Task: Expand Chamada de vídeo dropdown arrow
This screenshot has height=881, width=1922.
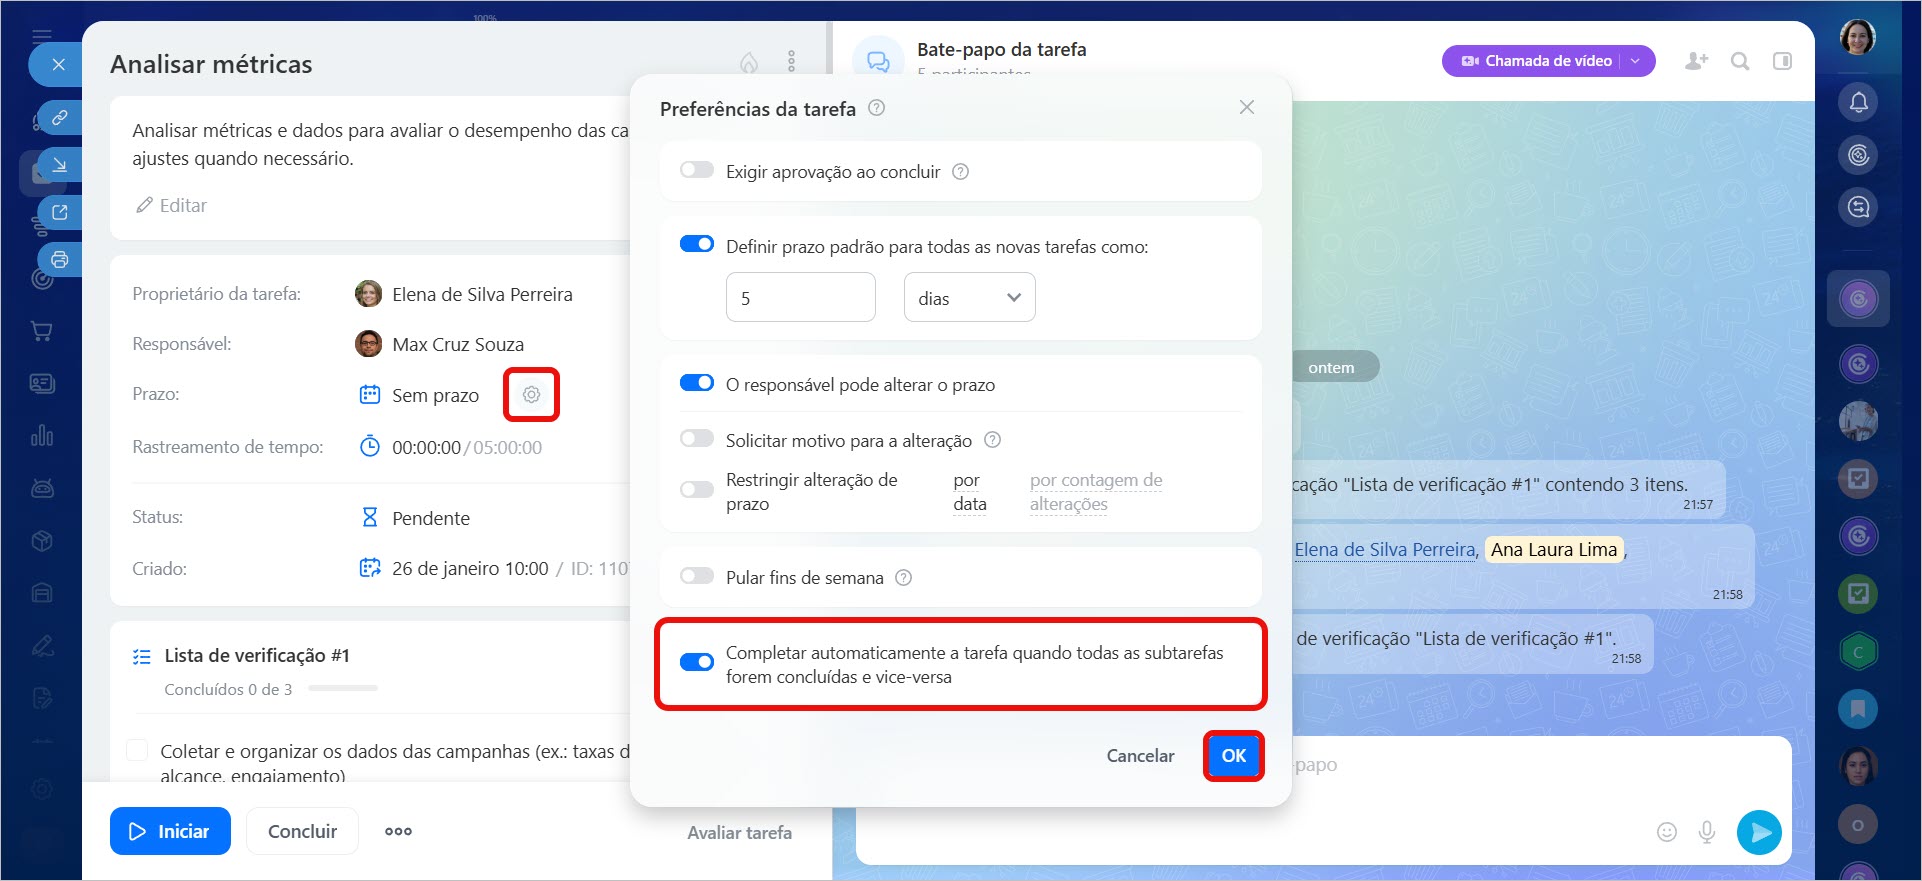Action: click(x=1636, y=61)
